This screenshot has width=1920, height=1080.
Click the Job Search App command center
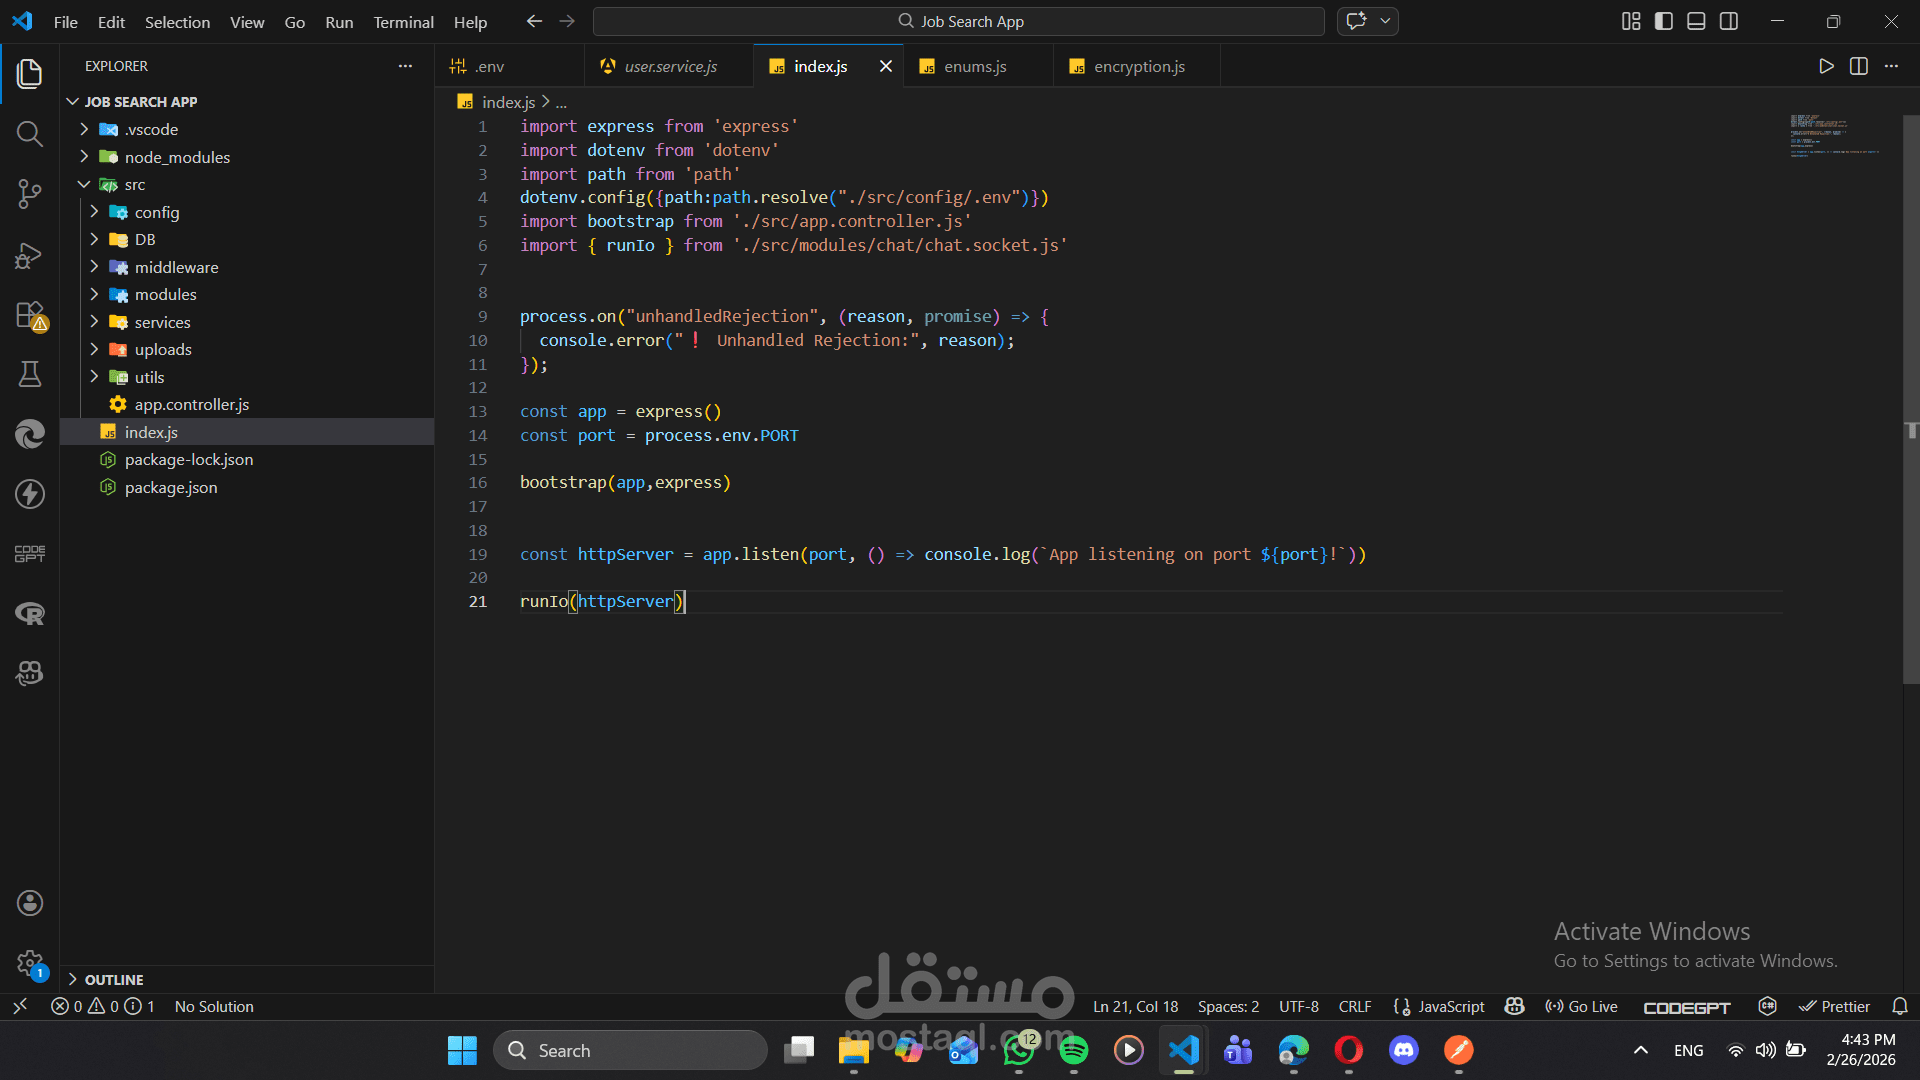pos(959,21)
